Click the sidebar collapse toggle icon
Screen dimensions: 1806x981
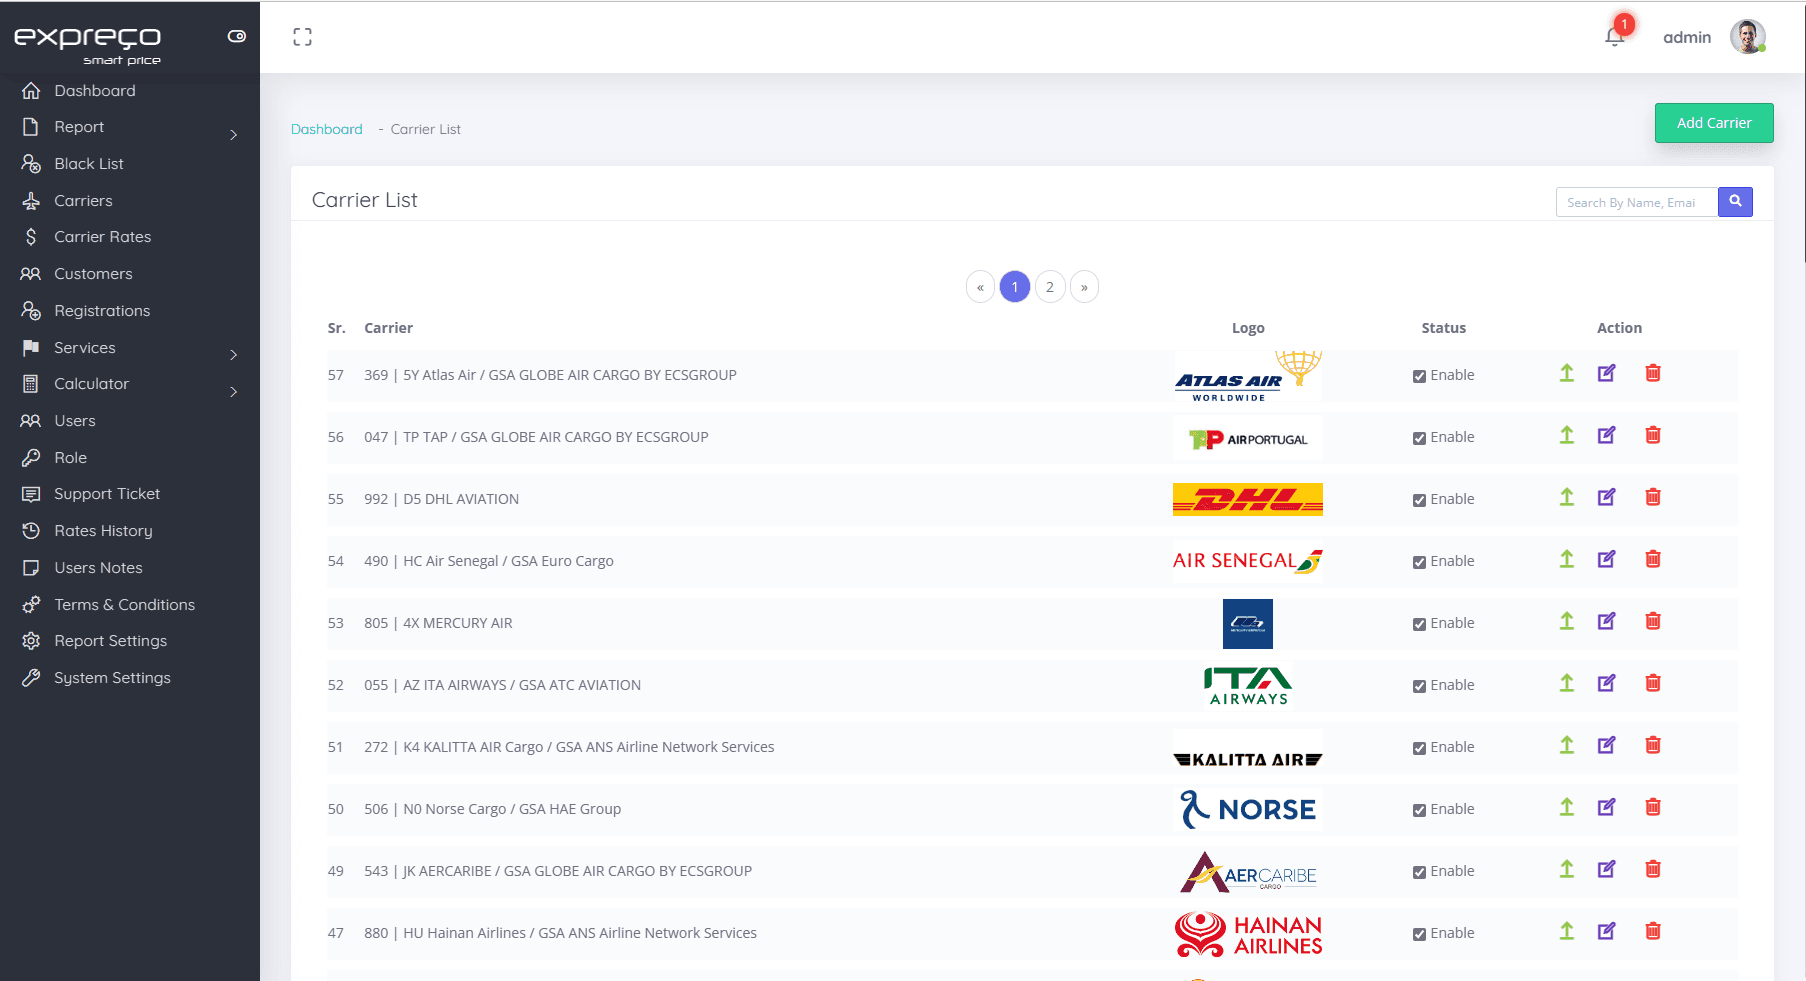tap(237, 36)
